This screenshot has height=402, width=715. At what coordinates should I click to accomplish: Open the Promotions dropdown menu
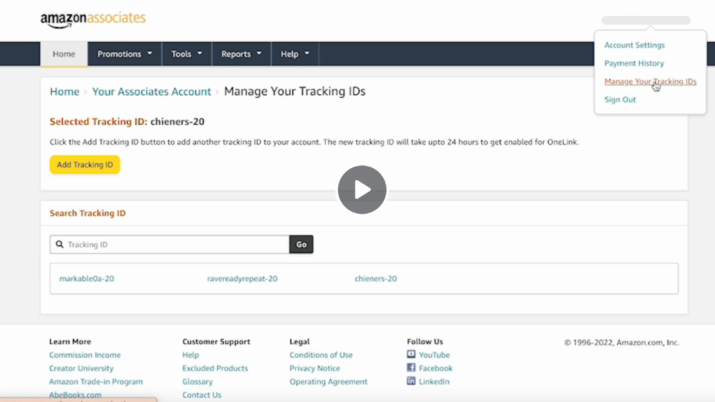pyautogui.click(x=124, y=54)
